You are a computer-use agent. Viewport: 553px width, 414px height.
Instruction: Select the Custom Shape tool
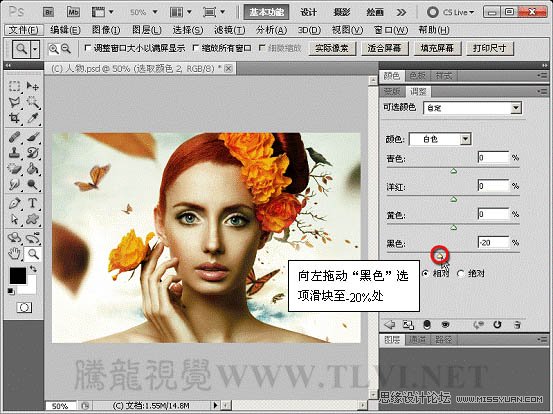pos(32,219)
